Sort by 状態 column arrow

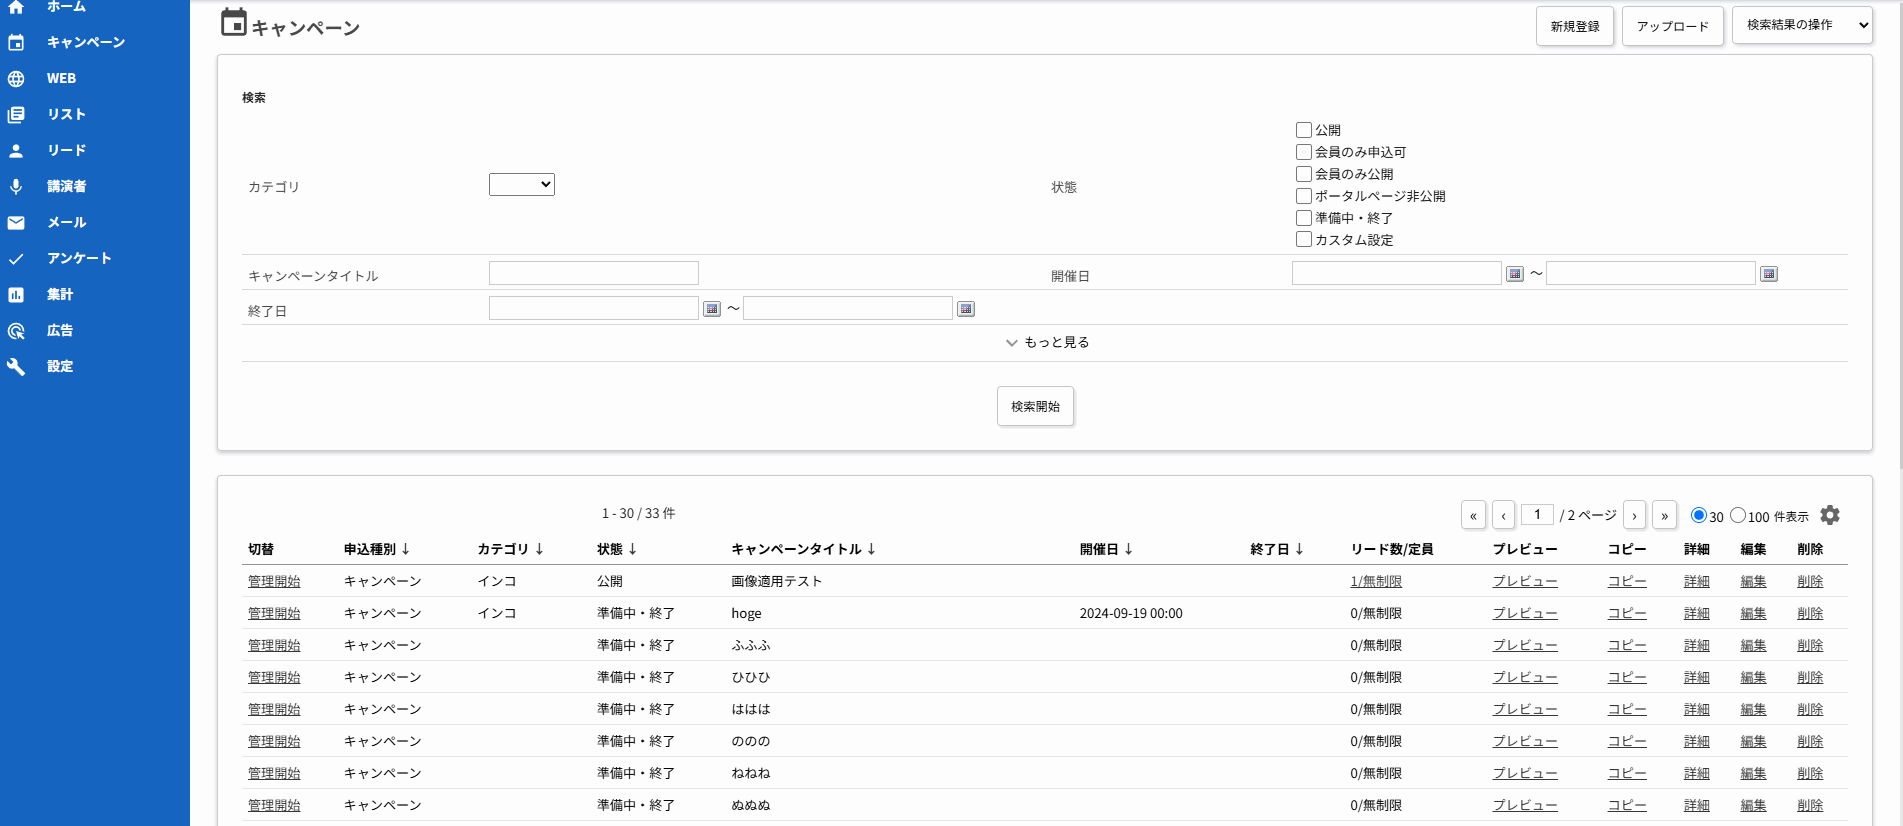[x=633, y=549]
